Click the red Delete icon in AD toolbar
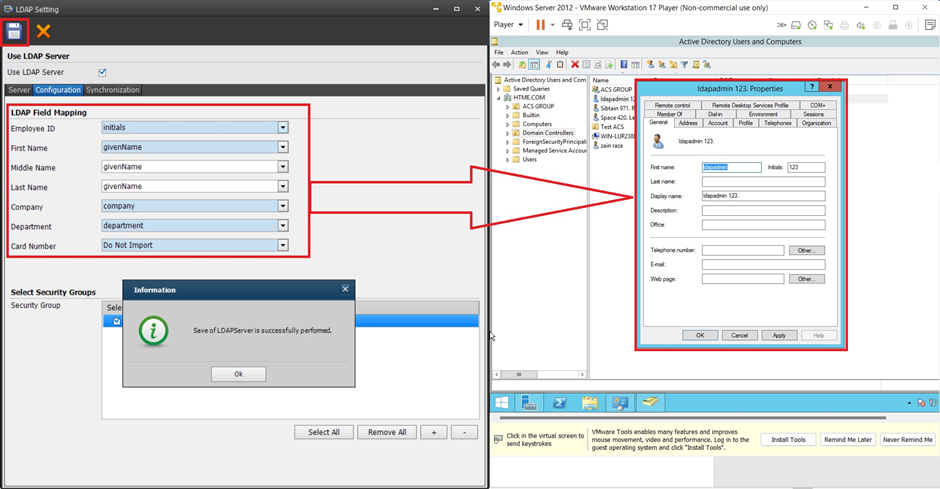 574,65
